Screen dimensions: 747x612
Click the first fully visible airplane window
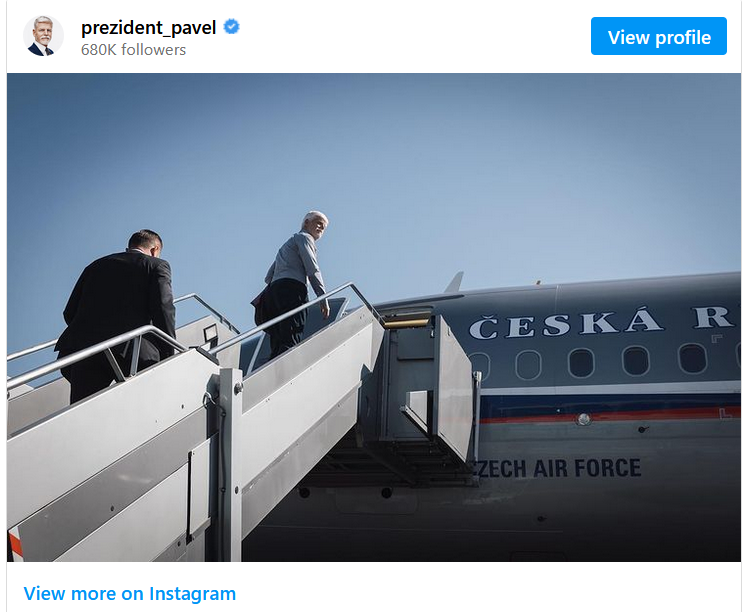[528, 365]
